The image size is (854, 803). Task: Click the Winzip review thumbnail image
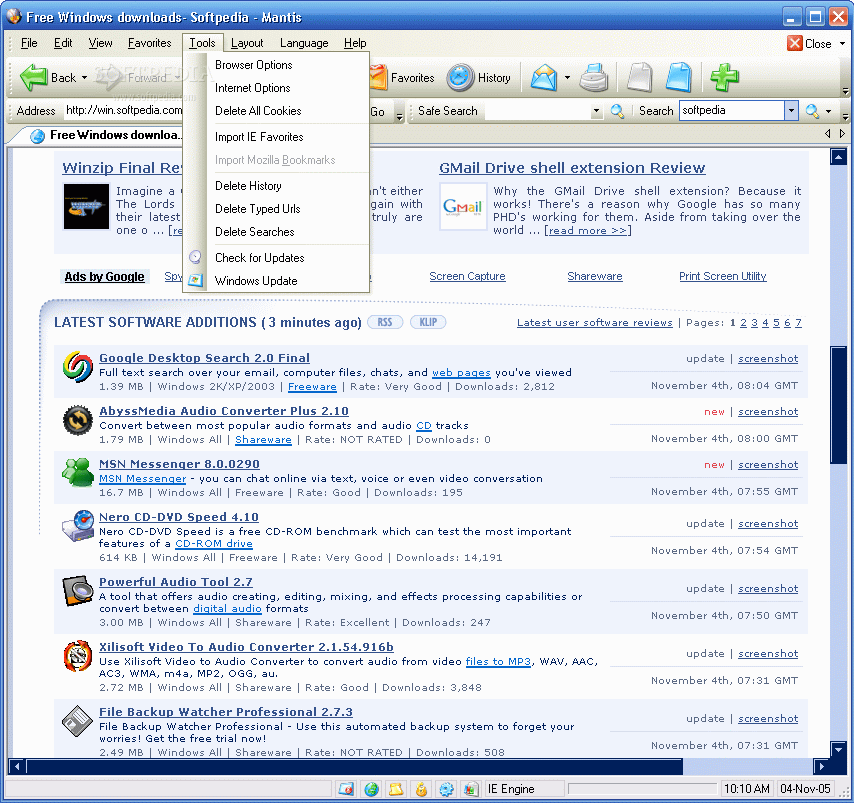pos(86,207)
